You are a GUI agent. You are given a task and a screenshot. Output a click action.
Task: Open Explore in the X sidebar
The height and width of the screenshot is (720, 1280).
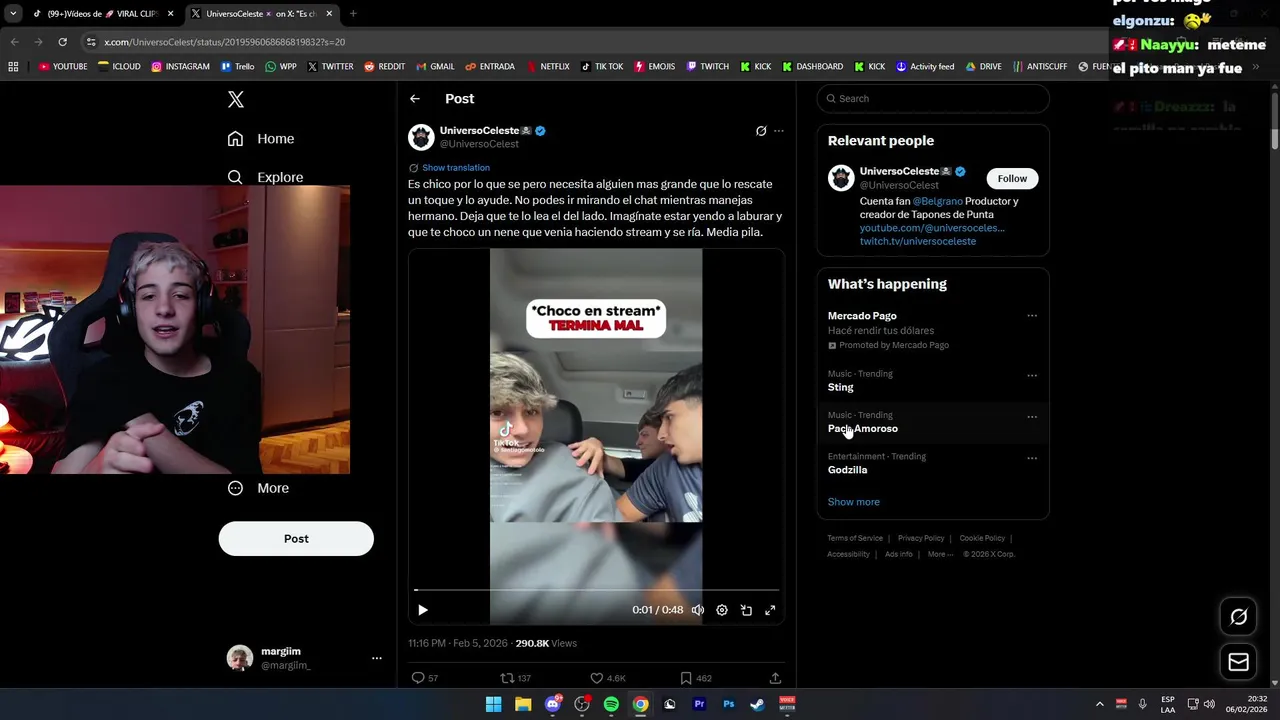(x=265, y=177)
